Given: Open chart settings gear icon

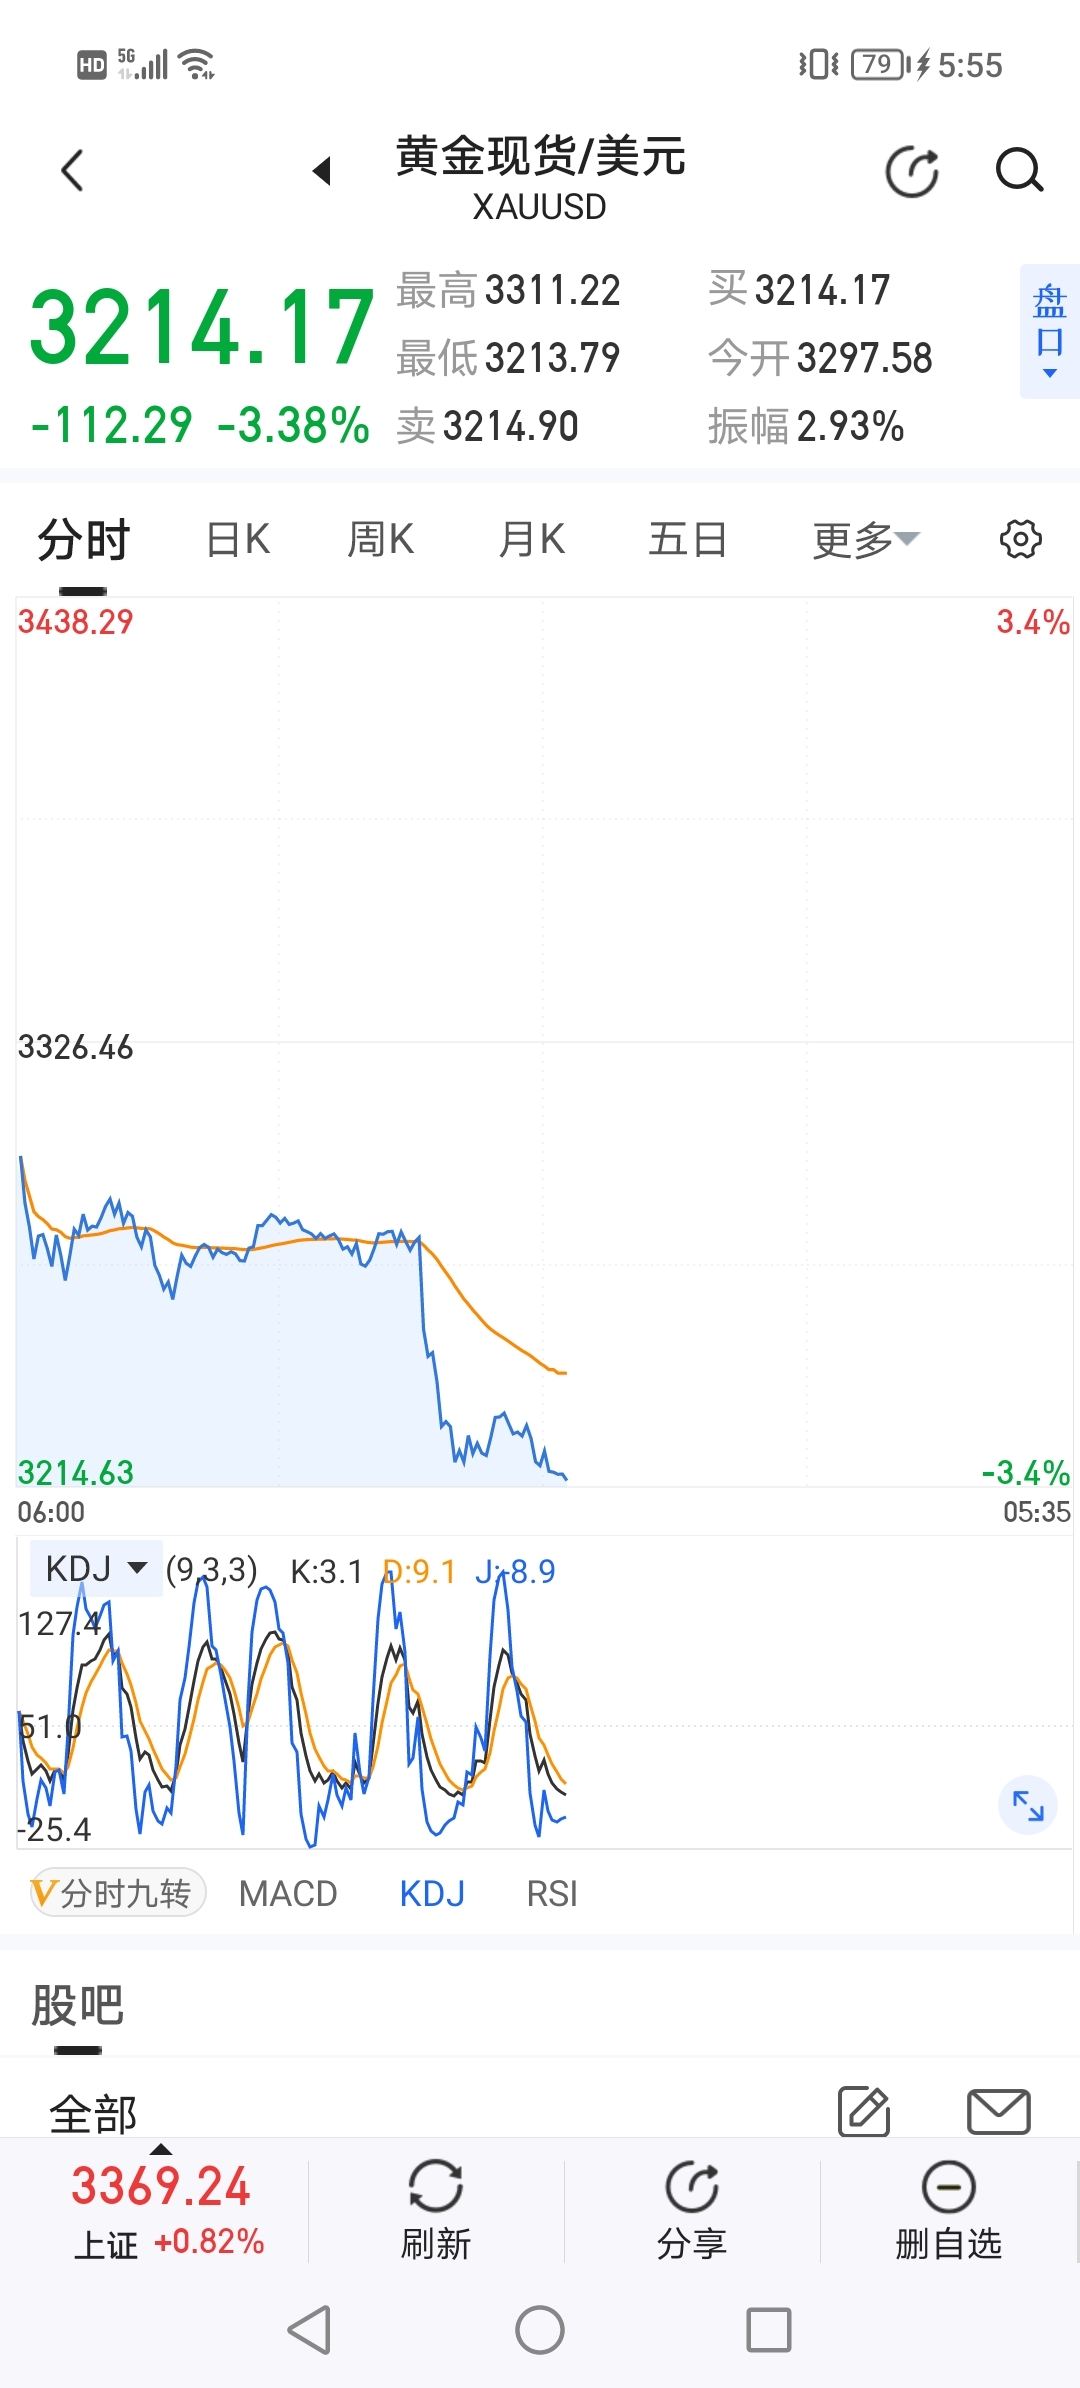Looking at the screenshot, I should [1021, 539].
